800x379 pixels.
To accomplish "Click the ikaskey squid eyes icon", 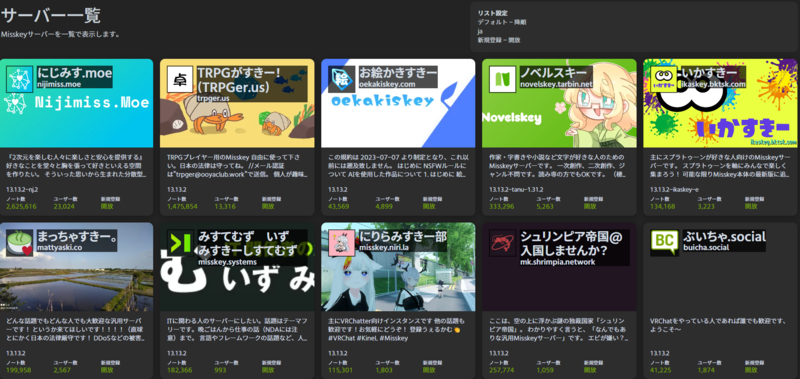I will click(664, 79).
